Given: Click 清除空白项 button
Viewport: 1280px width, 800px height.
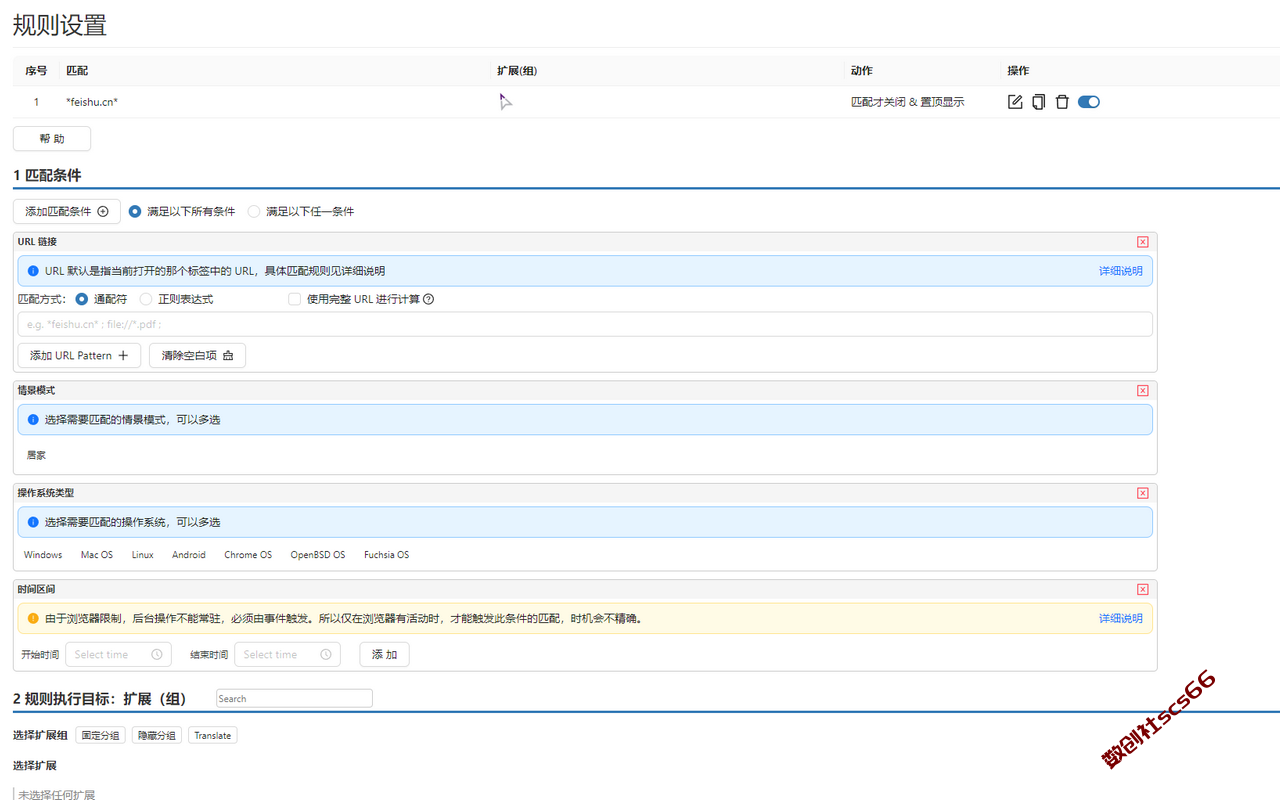Looking at the screenshot, I should 197,355.
